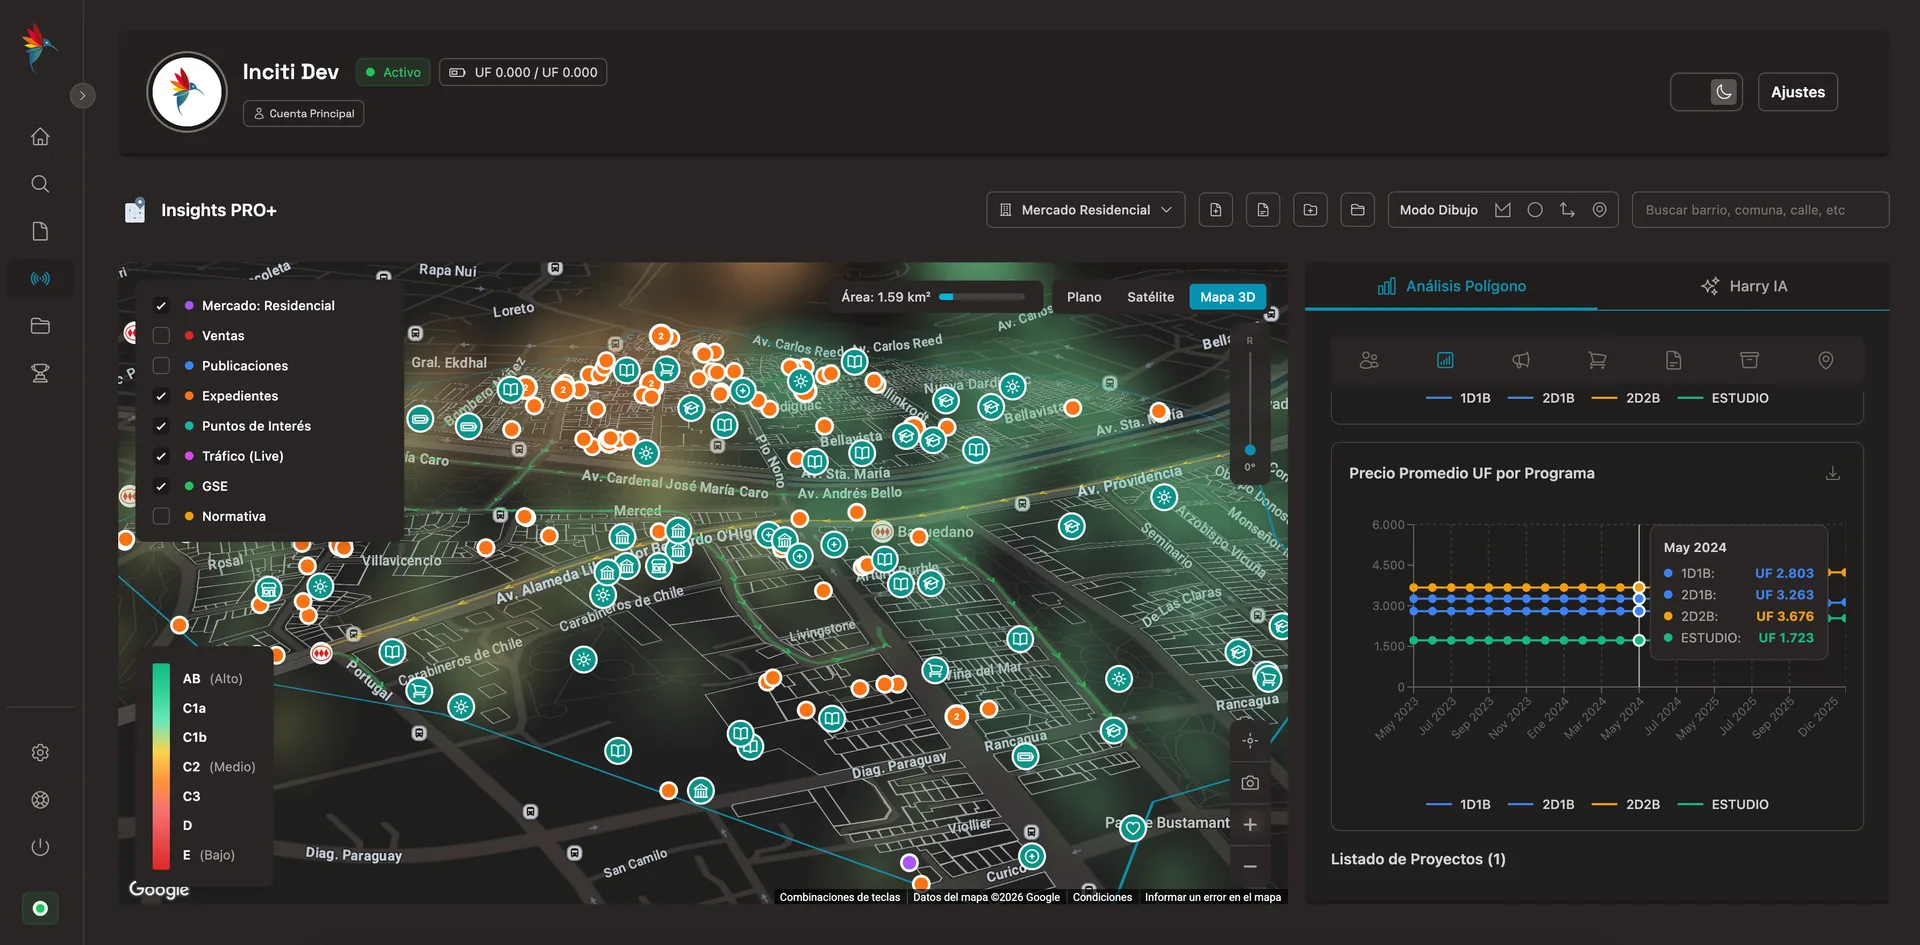1920x945 pixels.
Task: Toggle ESTUDIO series in bottom chart legend
Action: [x=1723, y=804]
